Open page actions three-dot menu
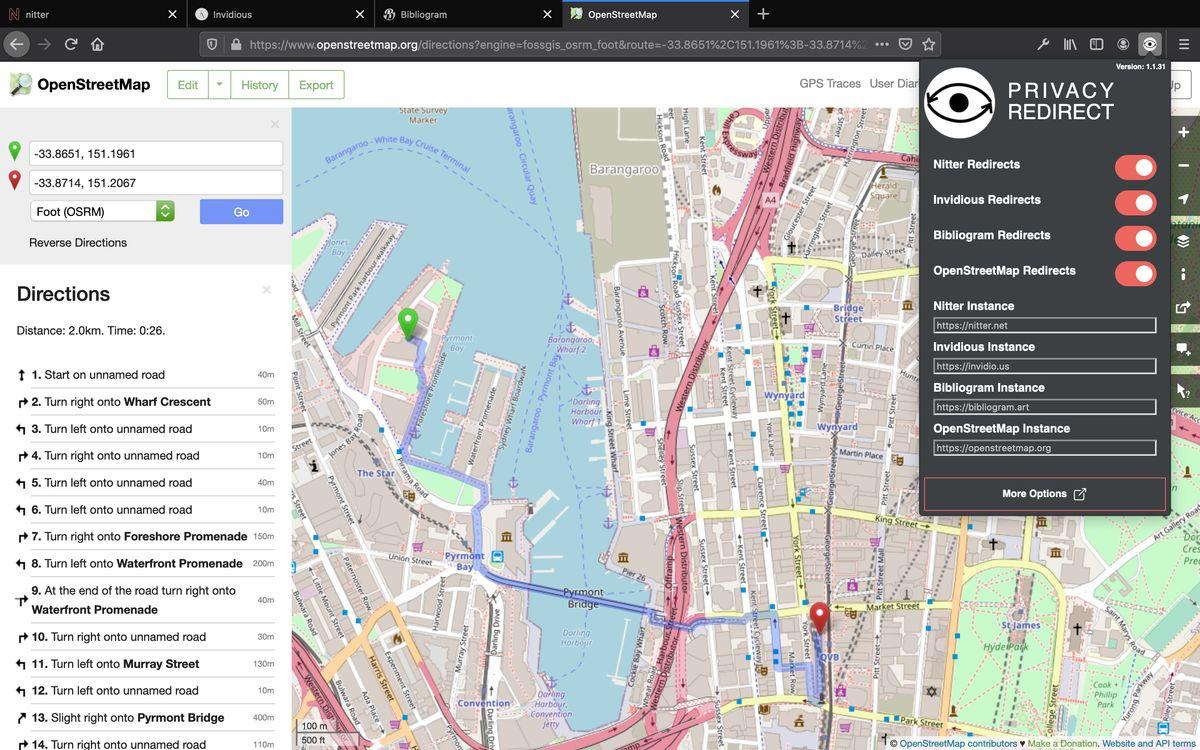 click(x=881, y=44)
